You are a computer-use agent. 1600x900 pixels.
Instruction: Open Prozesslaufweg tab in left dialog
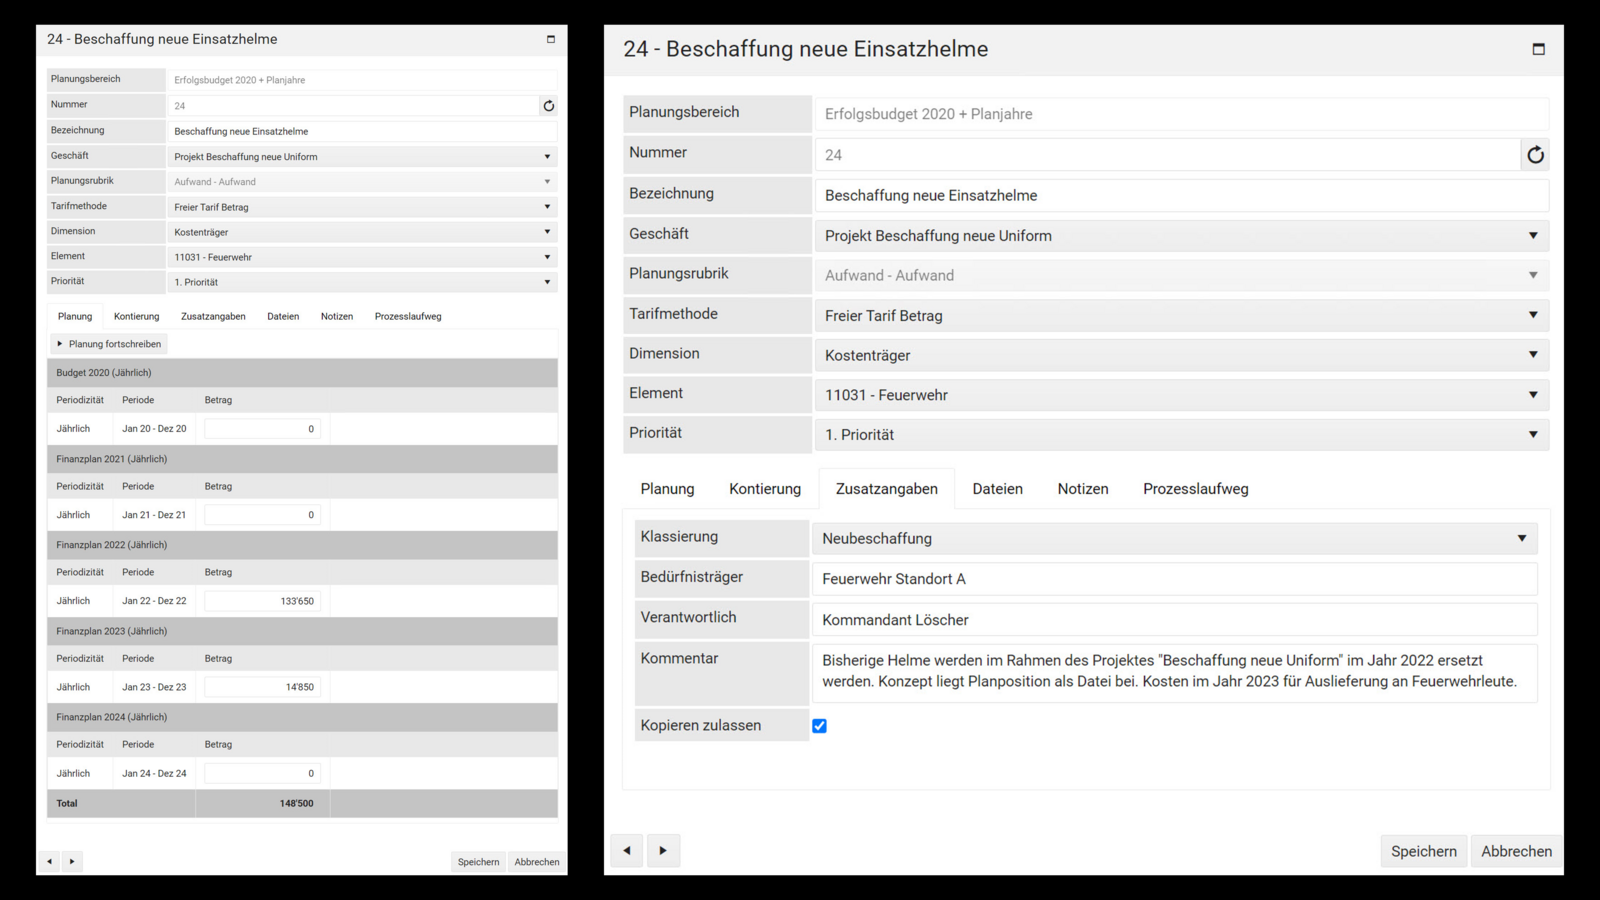(407, 316)
